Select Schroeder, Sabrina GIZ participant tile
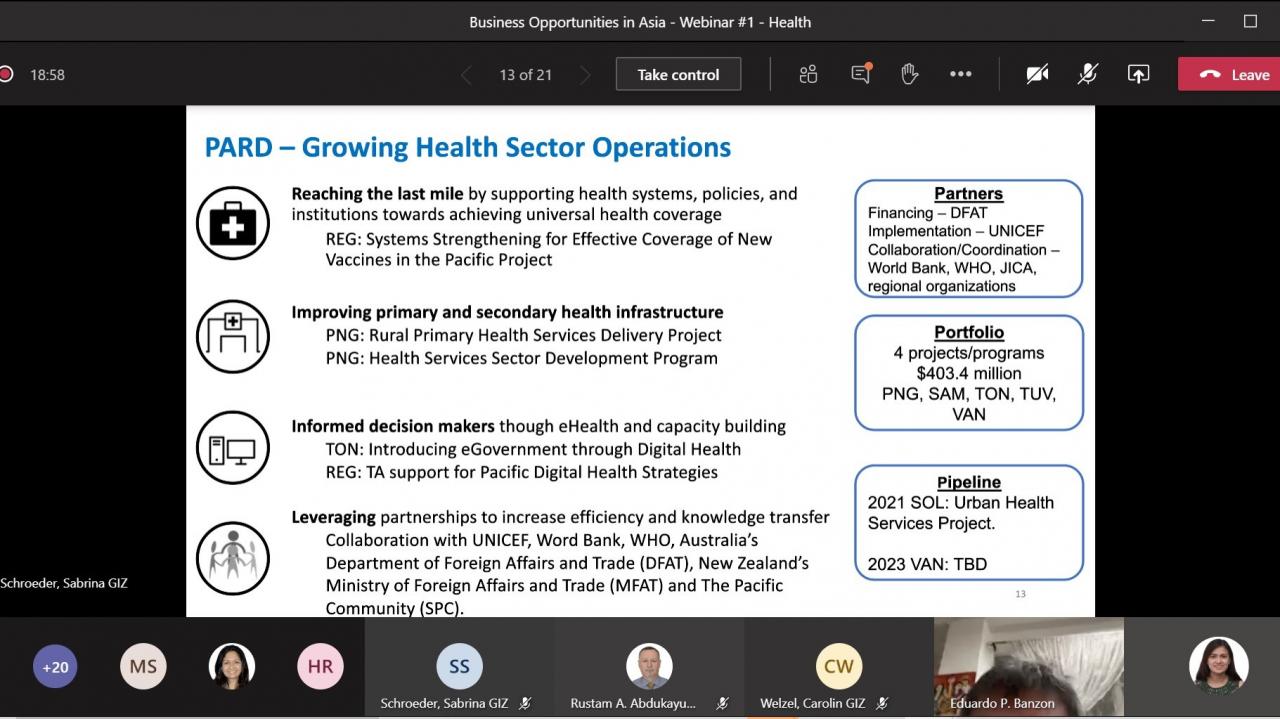This screenshot has height=719, width=1280. (459, 668)
